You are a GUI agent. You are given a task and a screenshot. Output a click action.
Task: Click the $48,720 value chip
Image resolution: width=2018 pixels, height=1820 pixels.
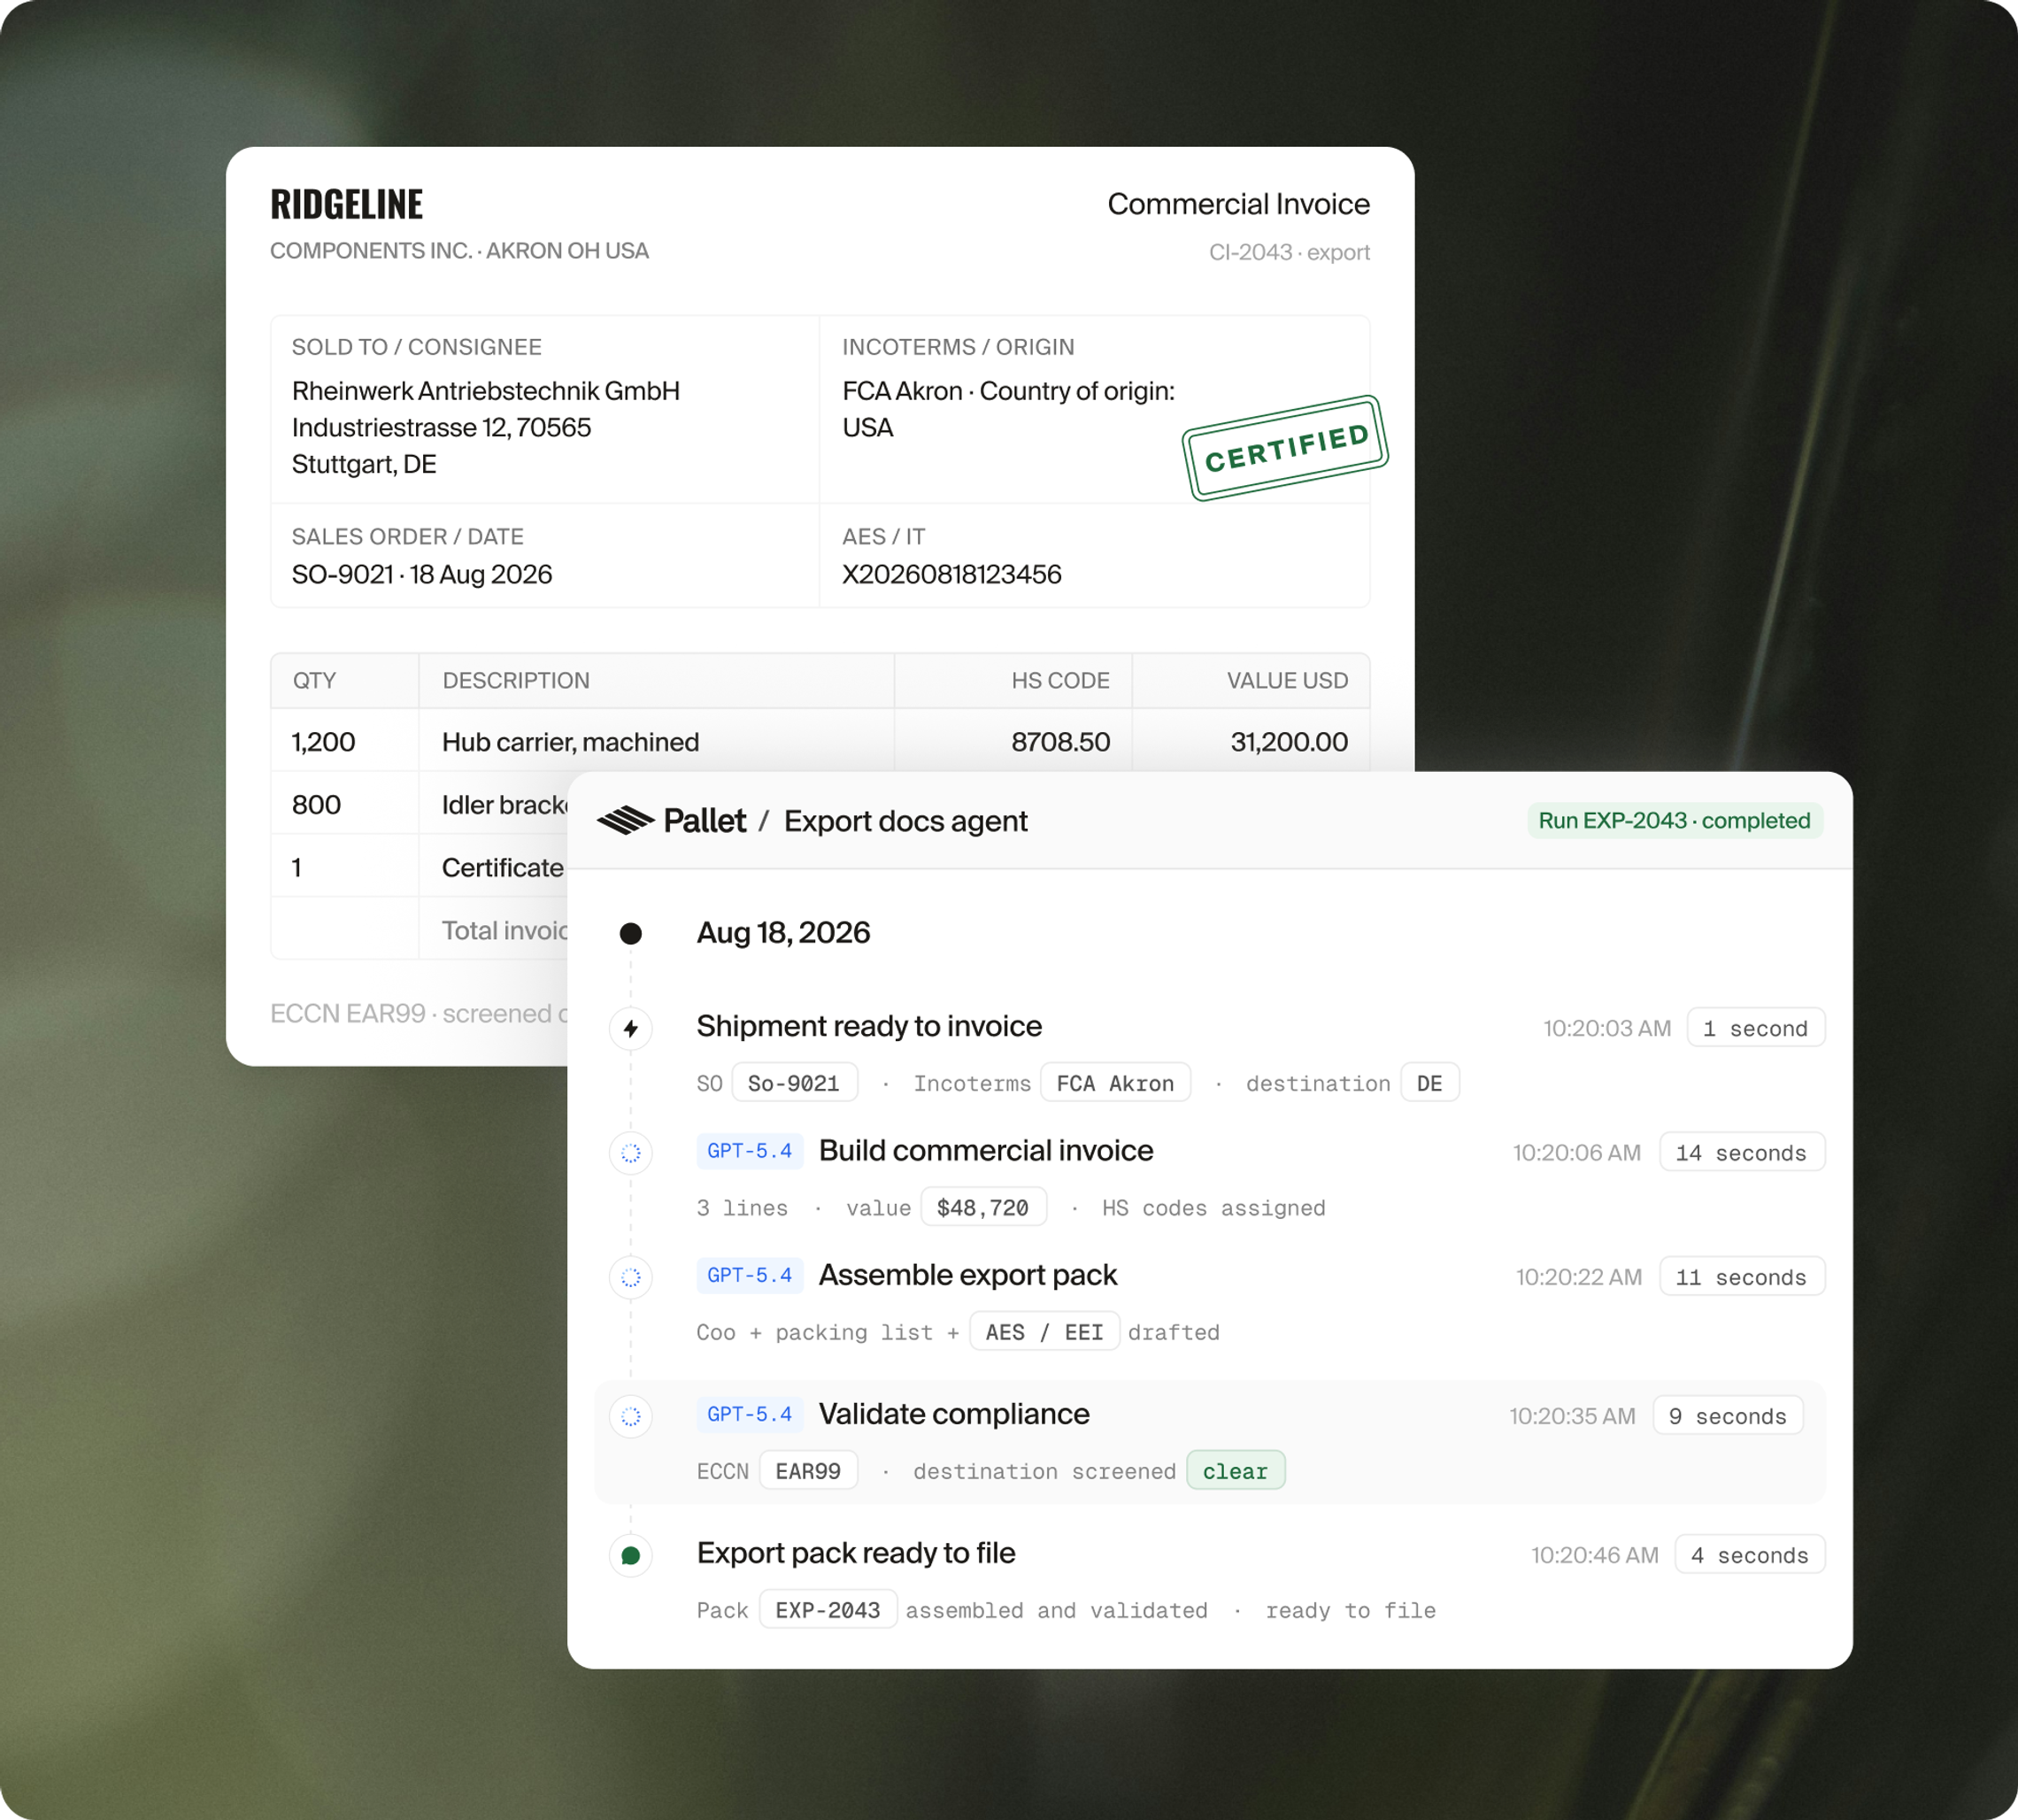(983, 1207)
